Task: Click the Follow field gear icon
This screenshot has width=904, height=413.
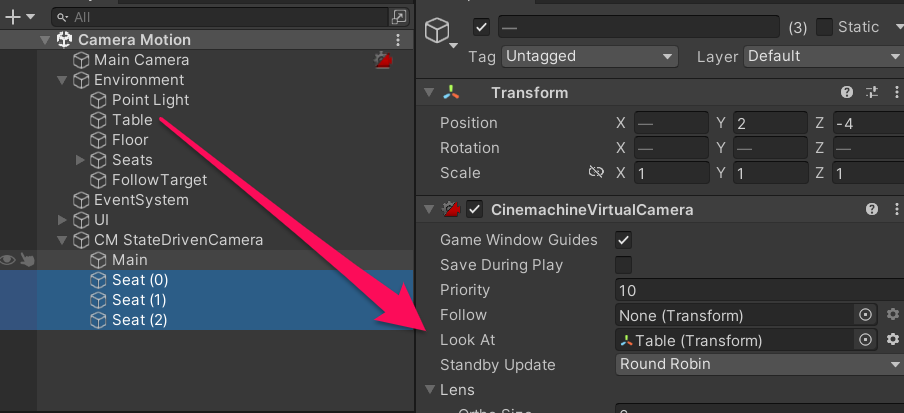Action: 893,315
